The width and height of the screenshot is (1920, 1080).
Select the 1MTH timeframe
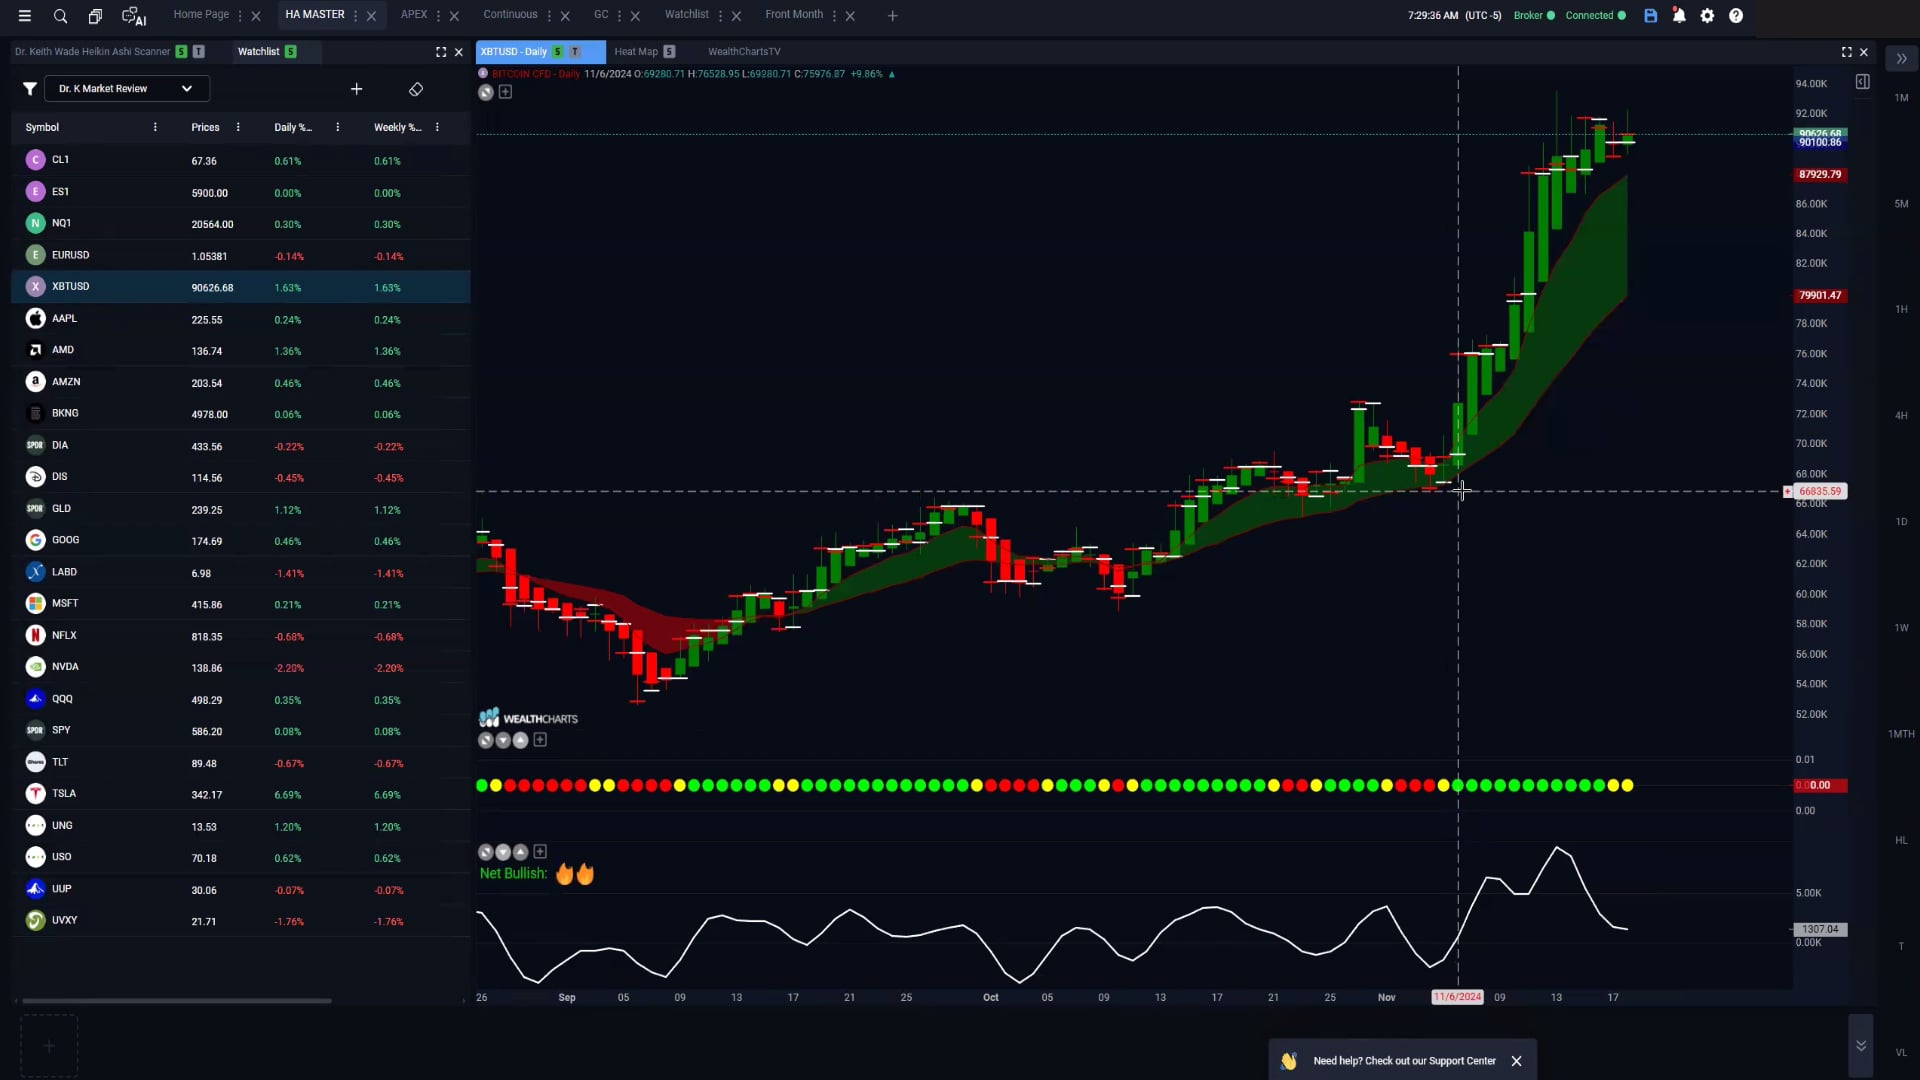click(1901, 734)
